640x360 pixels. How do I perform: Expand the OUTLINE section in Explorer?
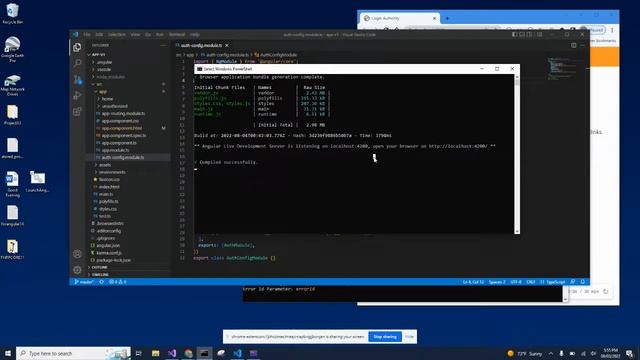[x=99, y=267]
